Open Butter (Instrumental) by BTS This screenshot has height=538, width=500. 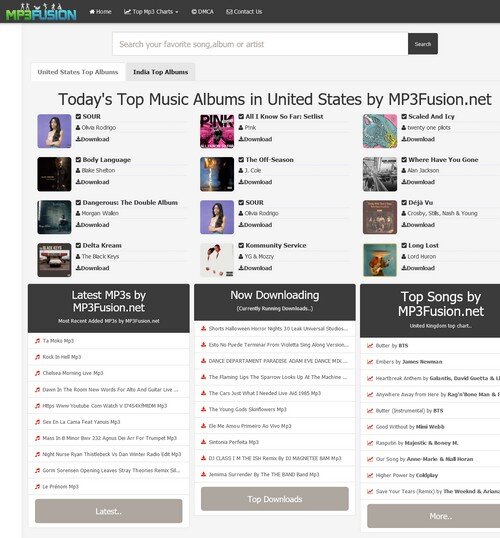click(x=409, y=411)
